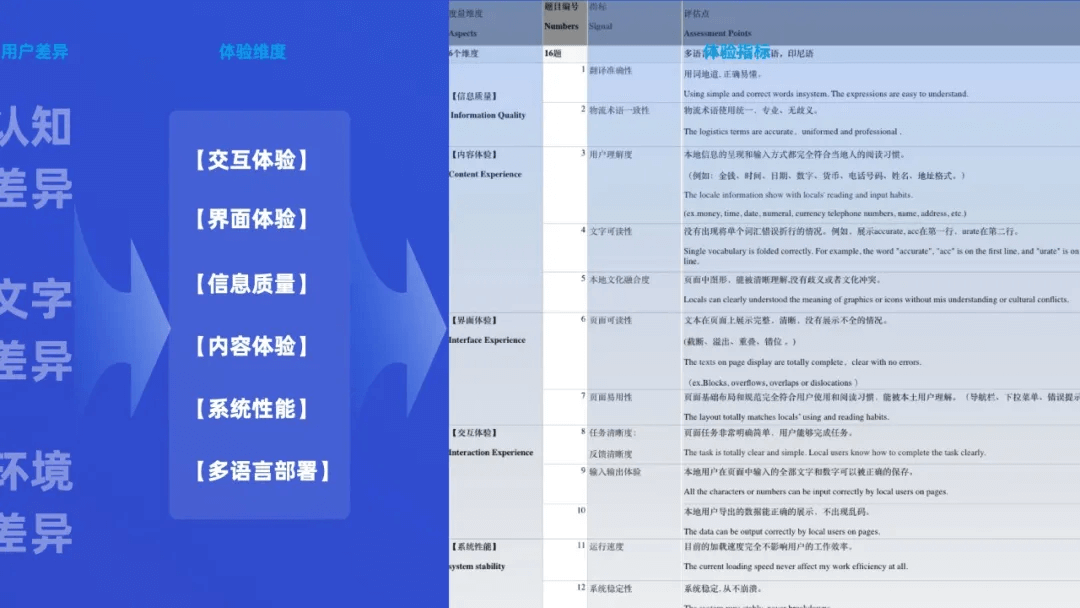This screenshot has width=1080, height=608.
Task: Click the system stability aspect cell
Action: [x=477, y=566]
